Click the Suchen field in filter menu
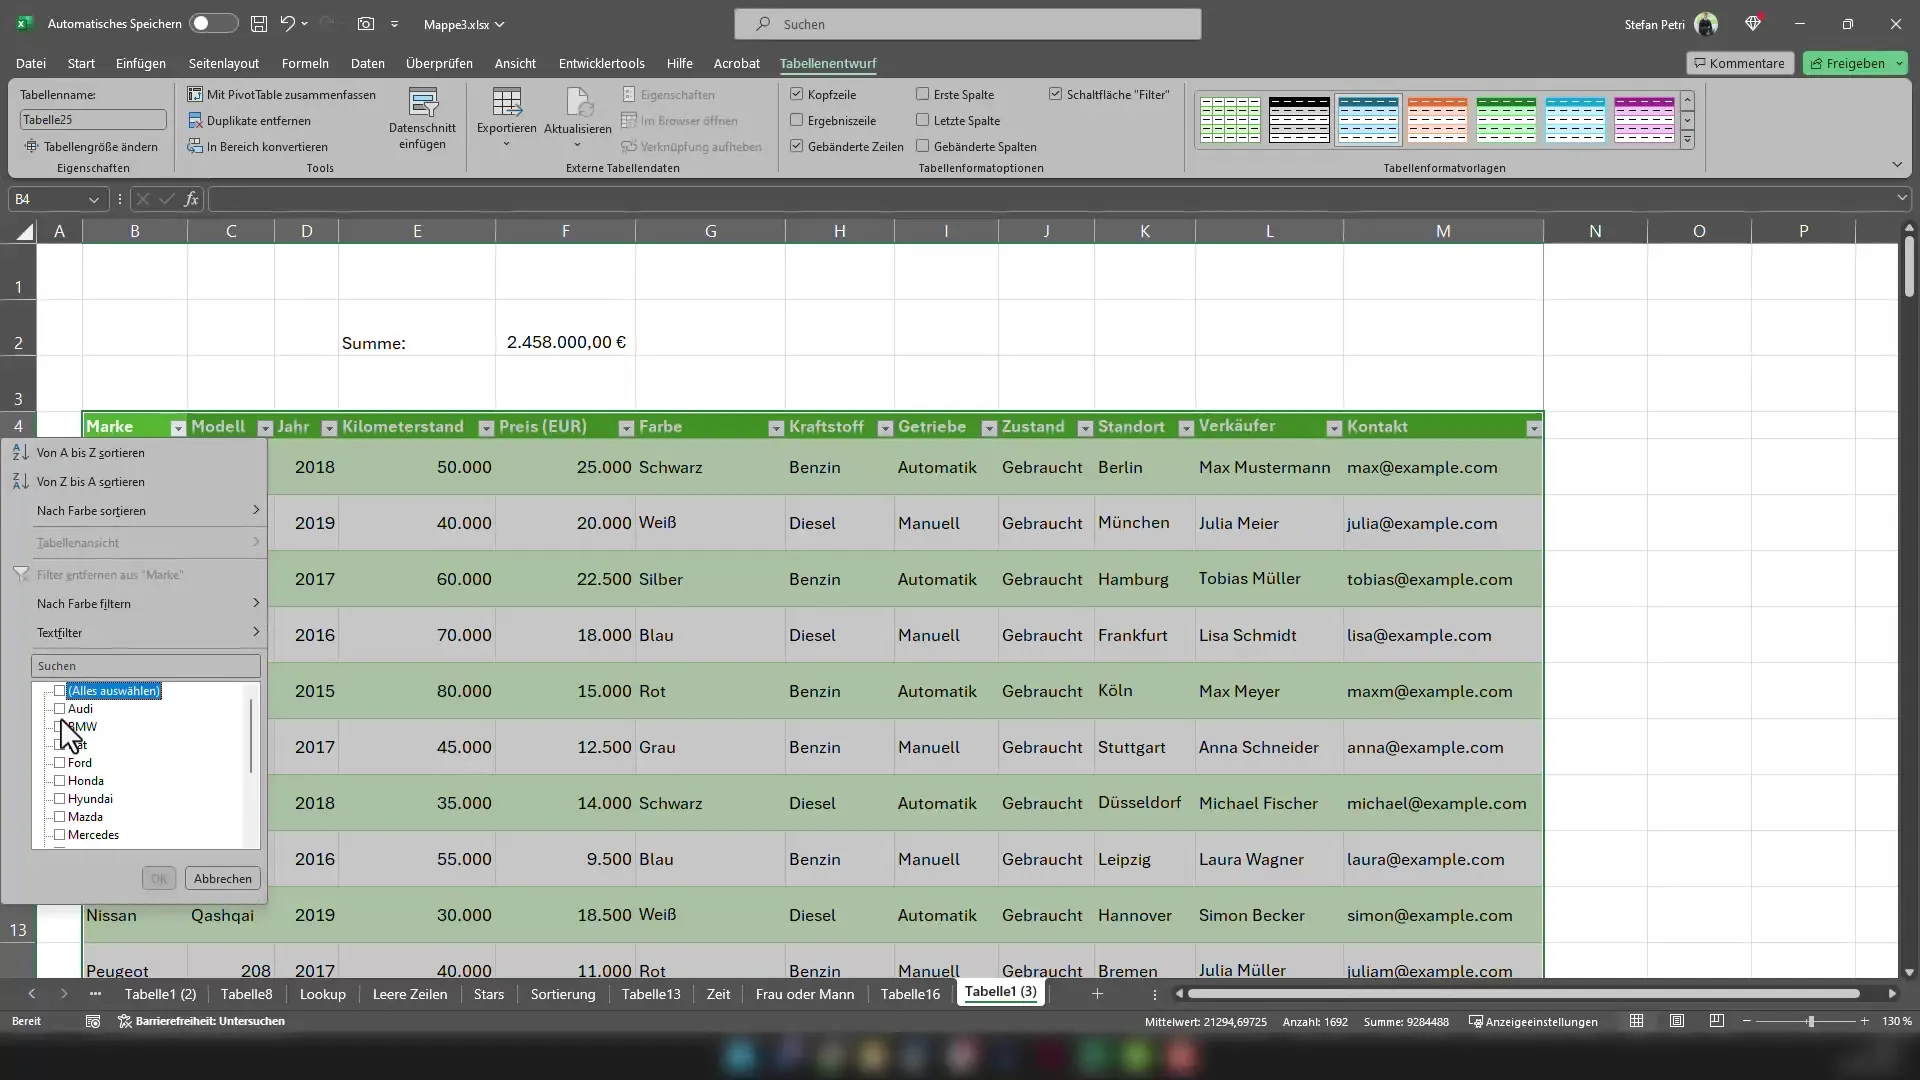 (x=146, y=665)
